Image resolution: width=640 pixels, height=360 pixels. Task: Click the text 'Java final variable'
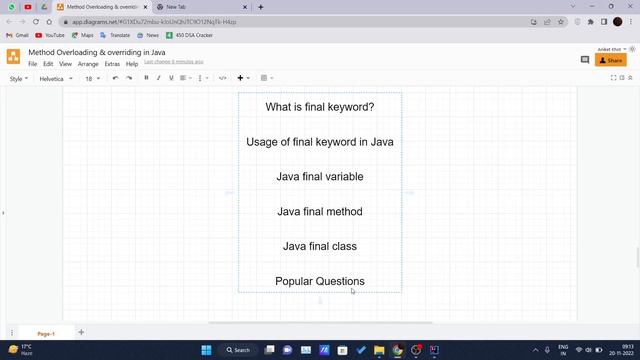pyautogui.click(x=320, y=177)
